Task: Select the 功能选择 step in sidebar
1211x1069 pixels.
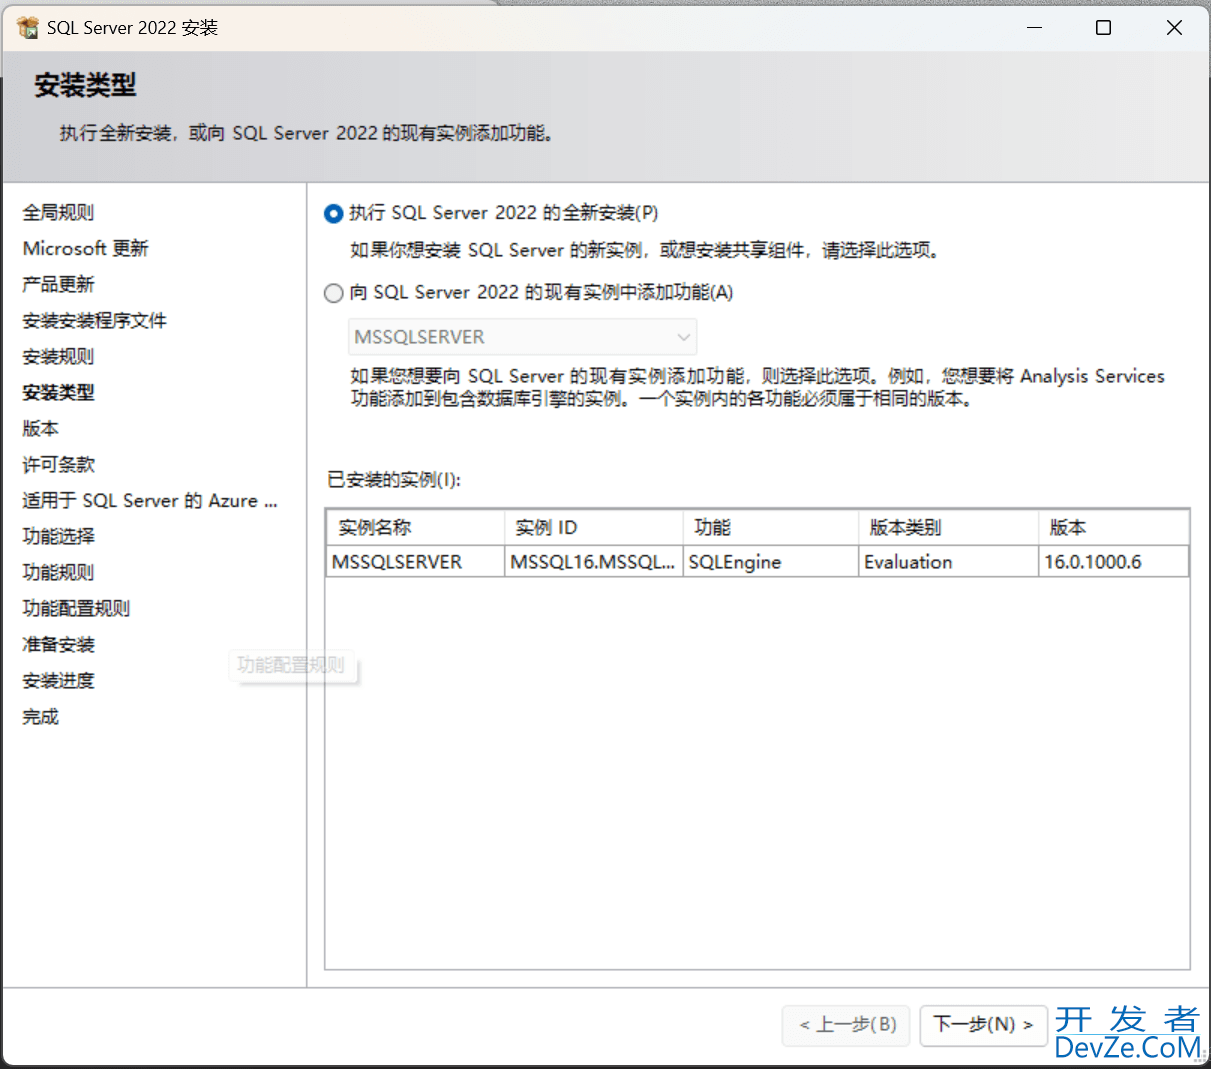Action: (x=58, y=537)
